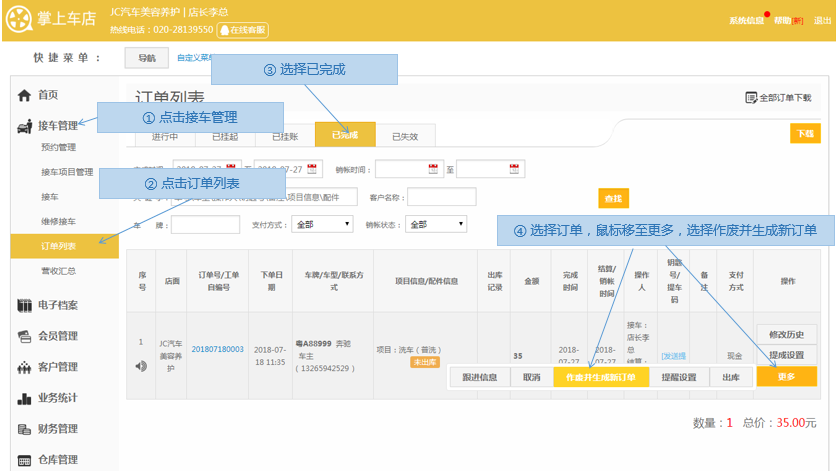Open the 更多 actions menu
This screenshot has width=836, height=471.
786,377
